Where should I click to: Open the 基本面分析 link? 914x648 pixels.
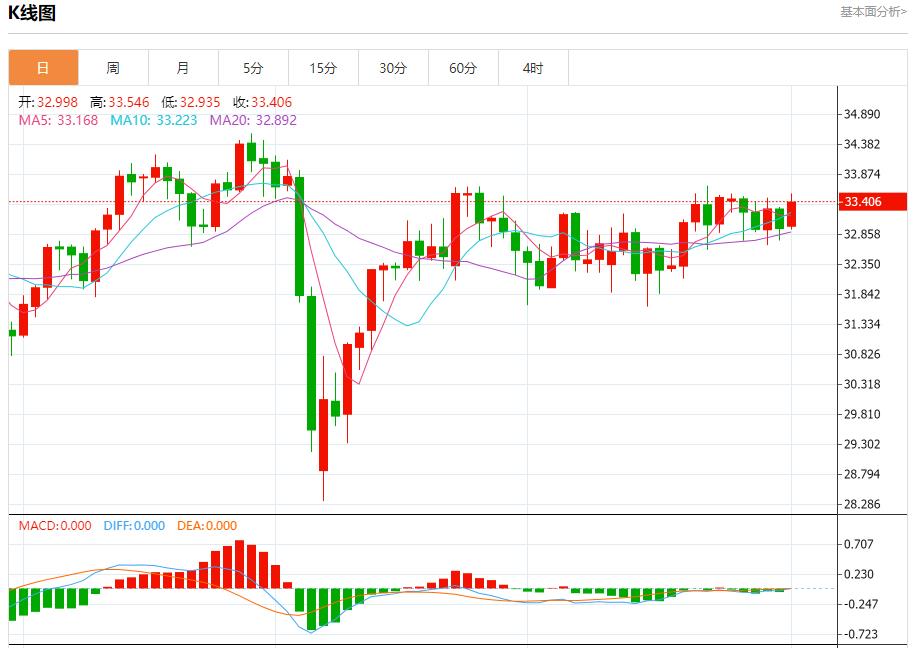tap(873, 12)
